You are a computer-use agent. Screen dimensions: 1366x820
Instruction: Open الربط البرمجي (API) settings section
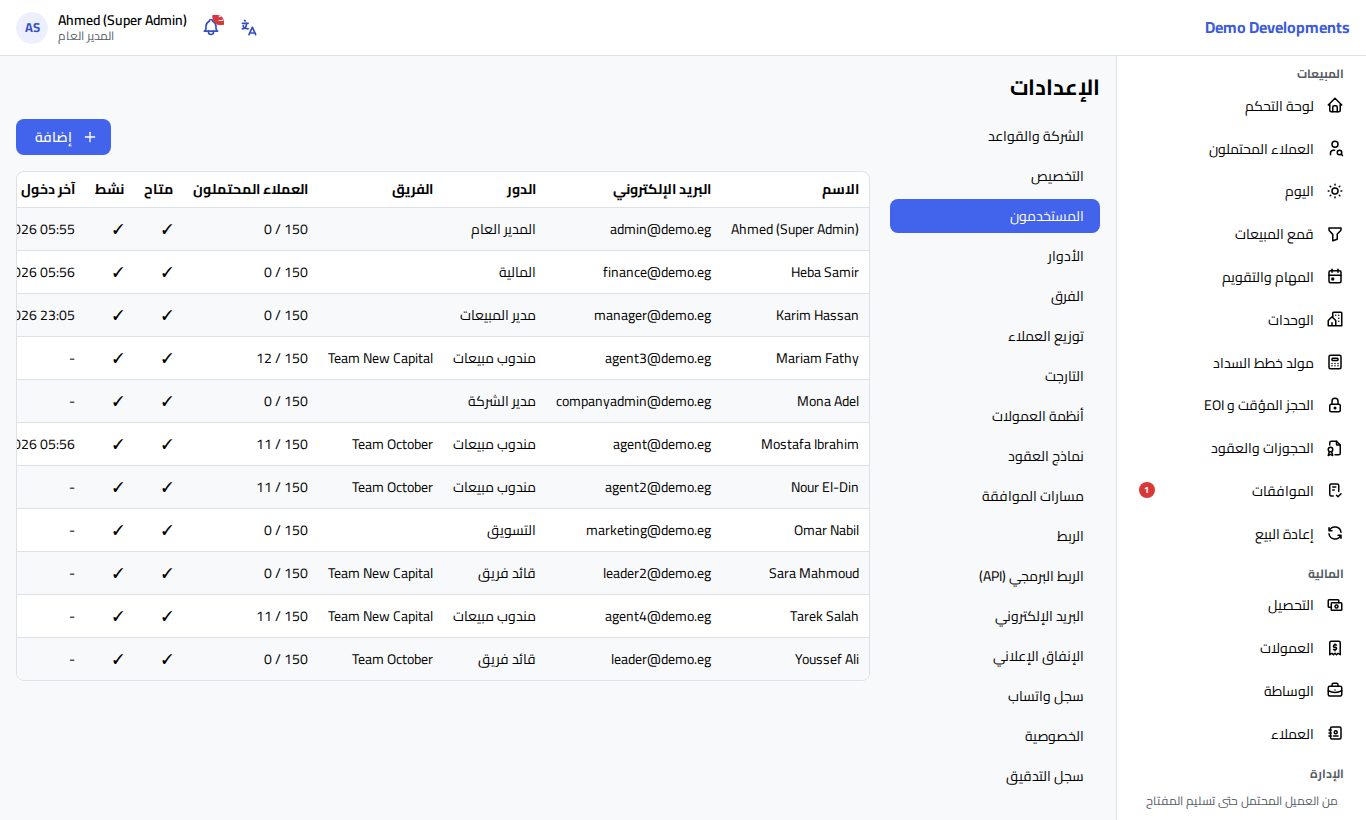click(995, 576)
